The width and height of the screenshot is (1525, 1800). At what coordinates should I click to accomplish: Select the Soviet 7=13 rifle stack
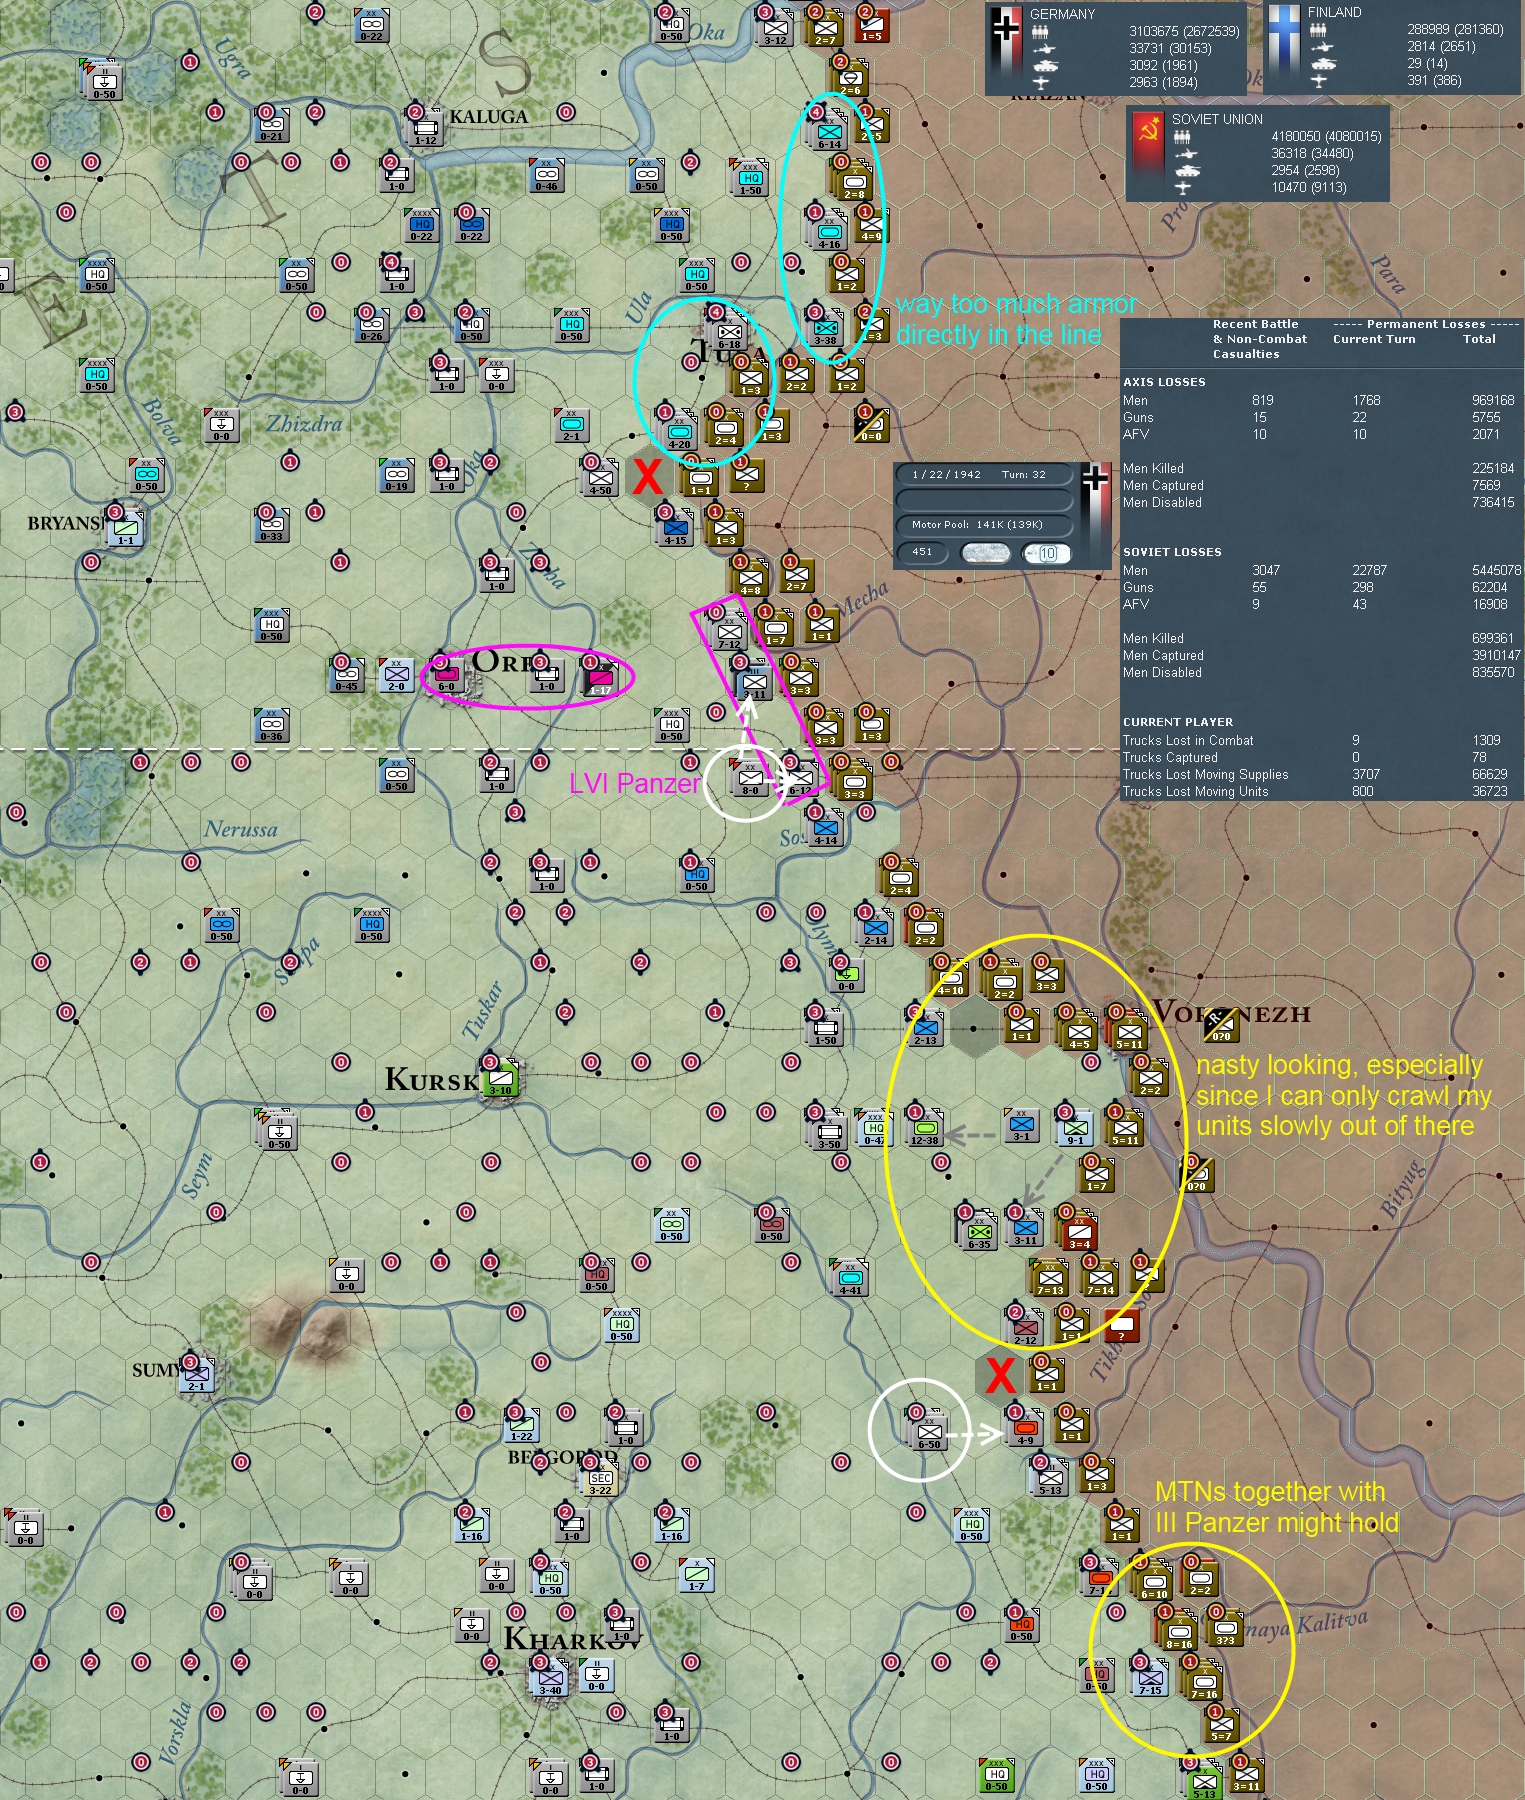tap(1050, 1277)
